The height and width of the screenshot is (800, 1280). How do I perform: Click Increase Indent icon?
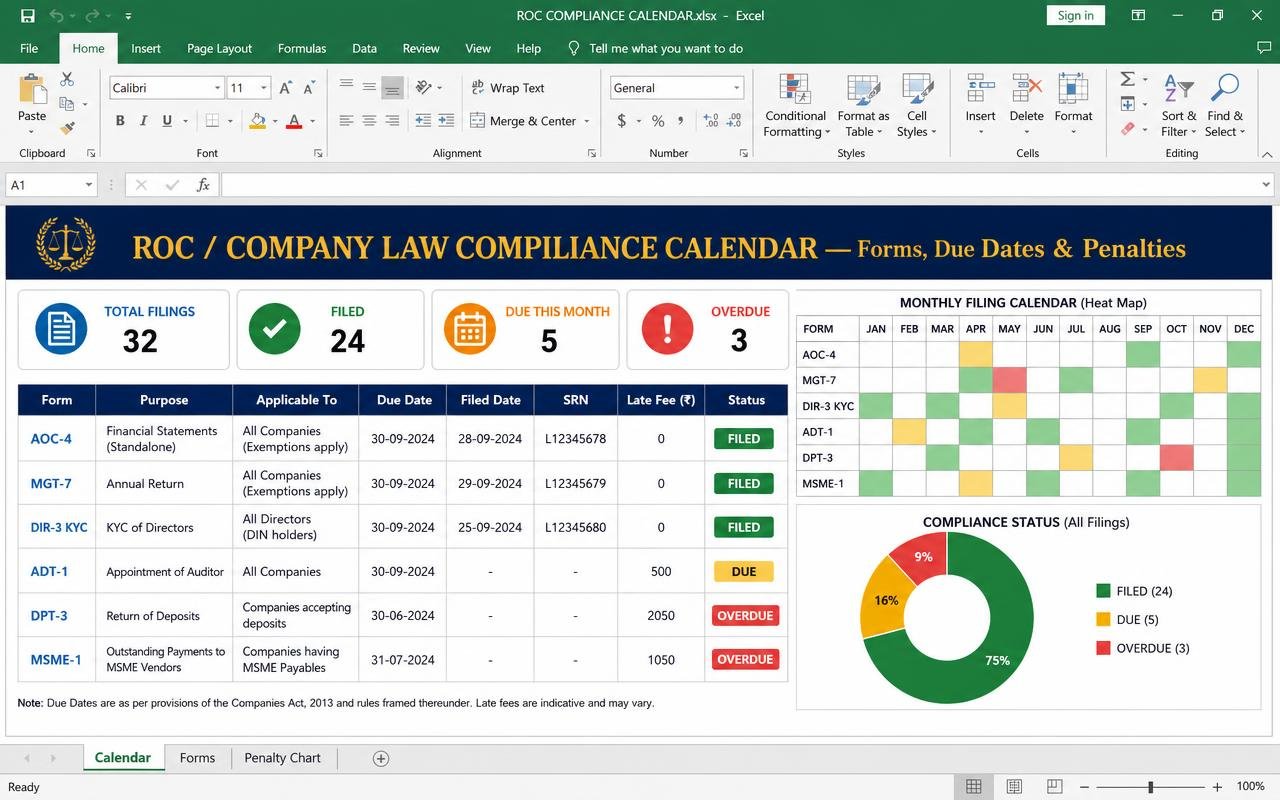tap(447, 121)
